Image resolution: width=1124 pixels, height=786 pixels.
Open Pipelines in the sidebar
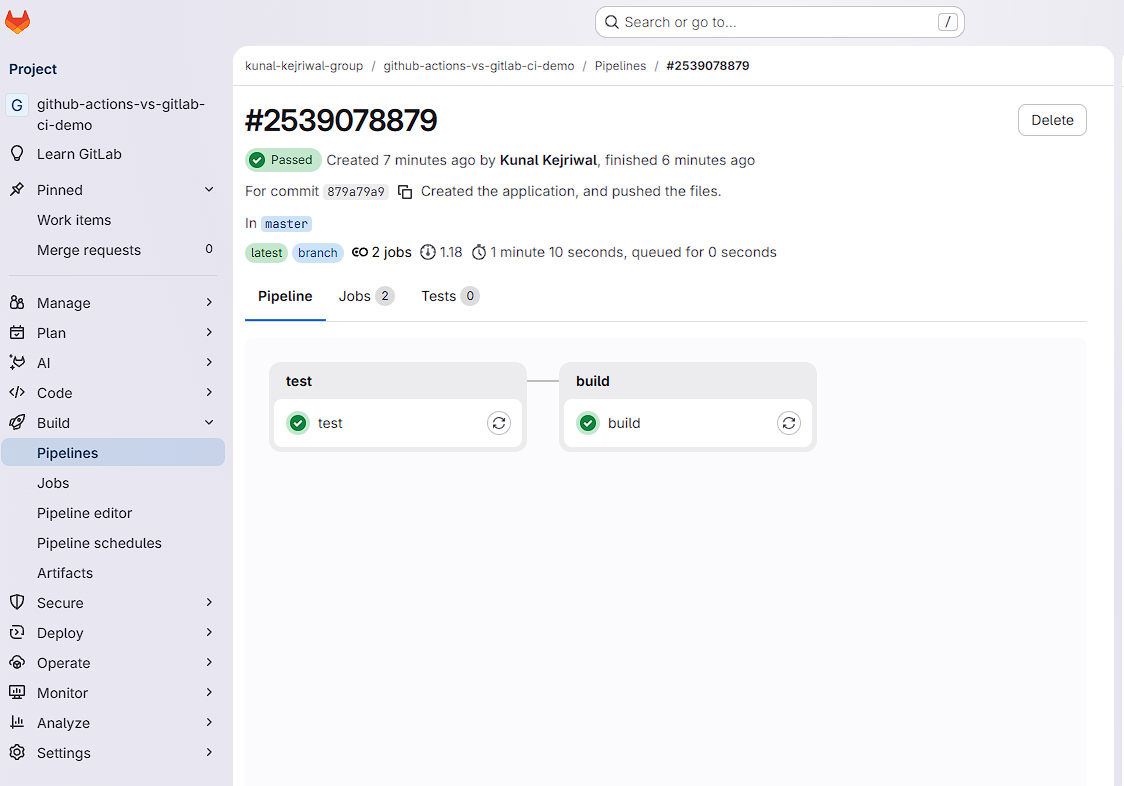tap(113, 453)
